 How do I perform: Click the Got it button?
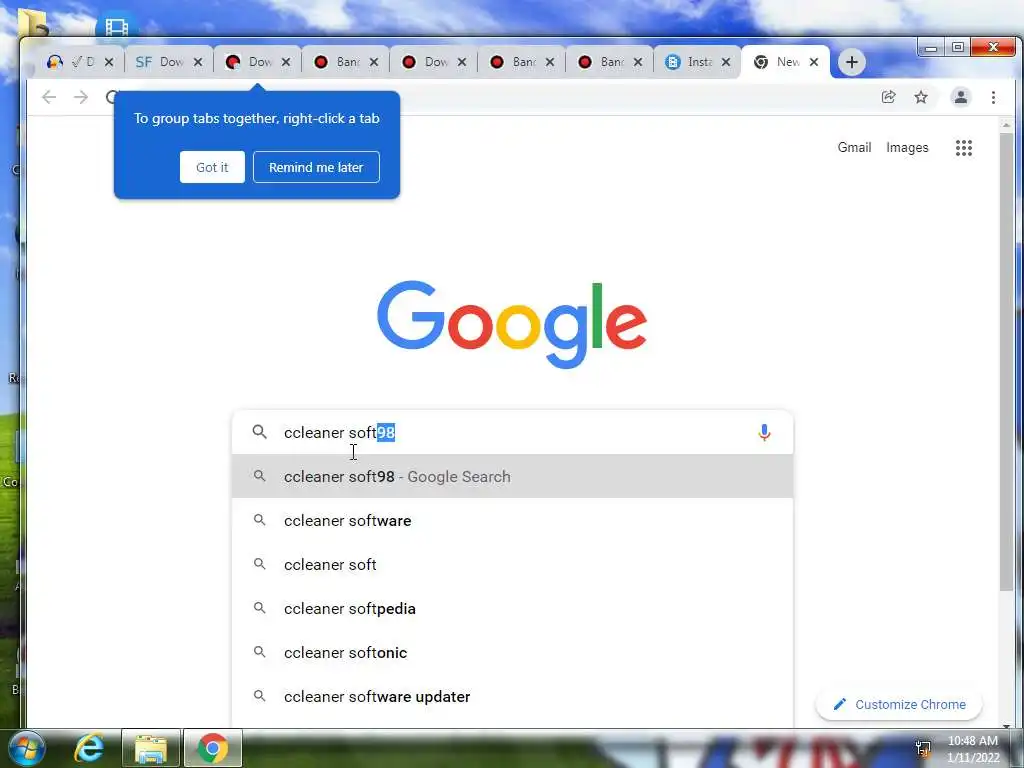(212, 167)
